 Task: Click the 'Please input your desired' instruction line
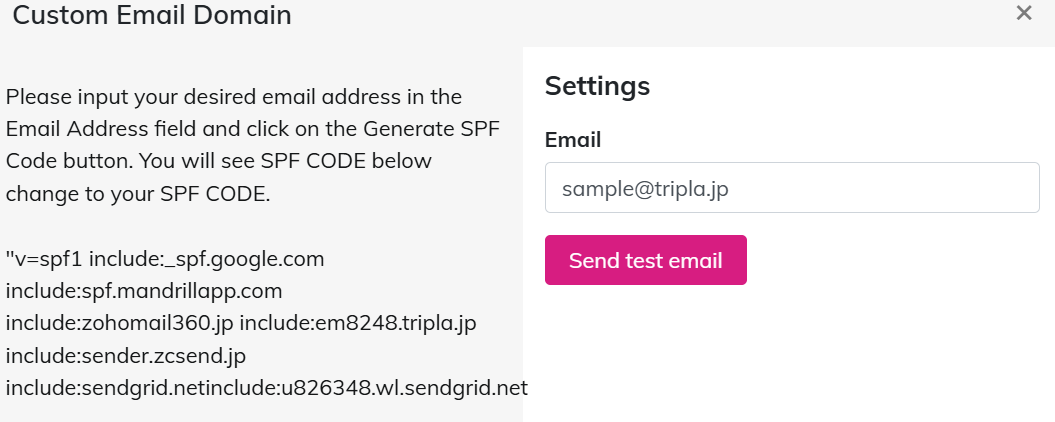(233, 98)
